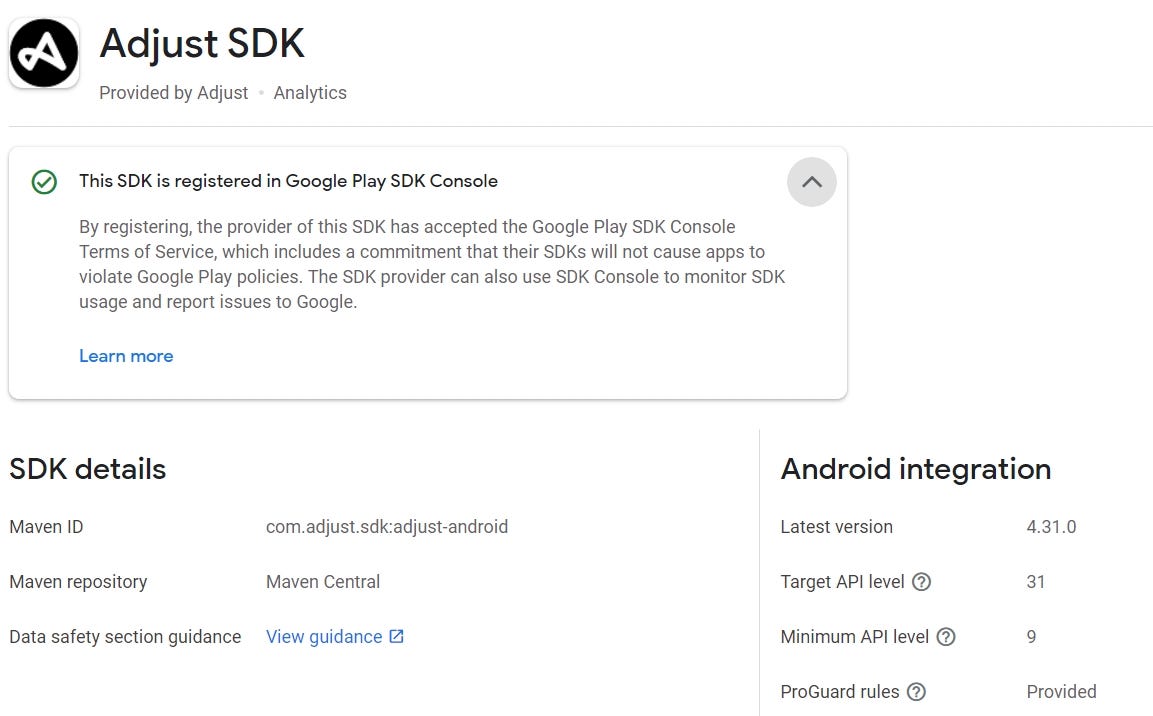Click the Maven Central repository text
This screenshot has height=716, width=1153.
320,582
